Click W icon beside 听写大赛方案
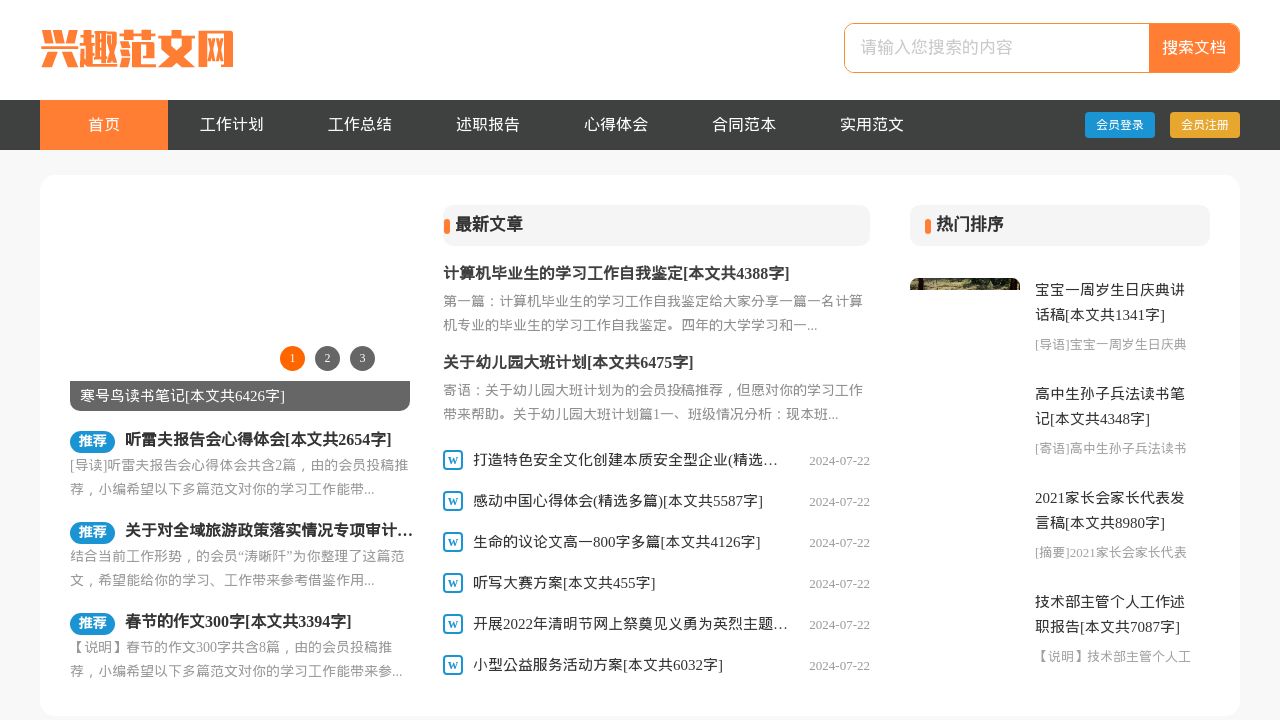1280x720 pixels. [453, 583]
